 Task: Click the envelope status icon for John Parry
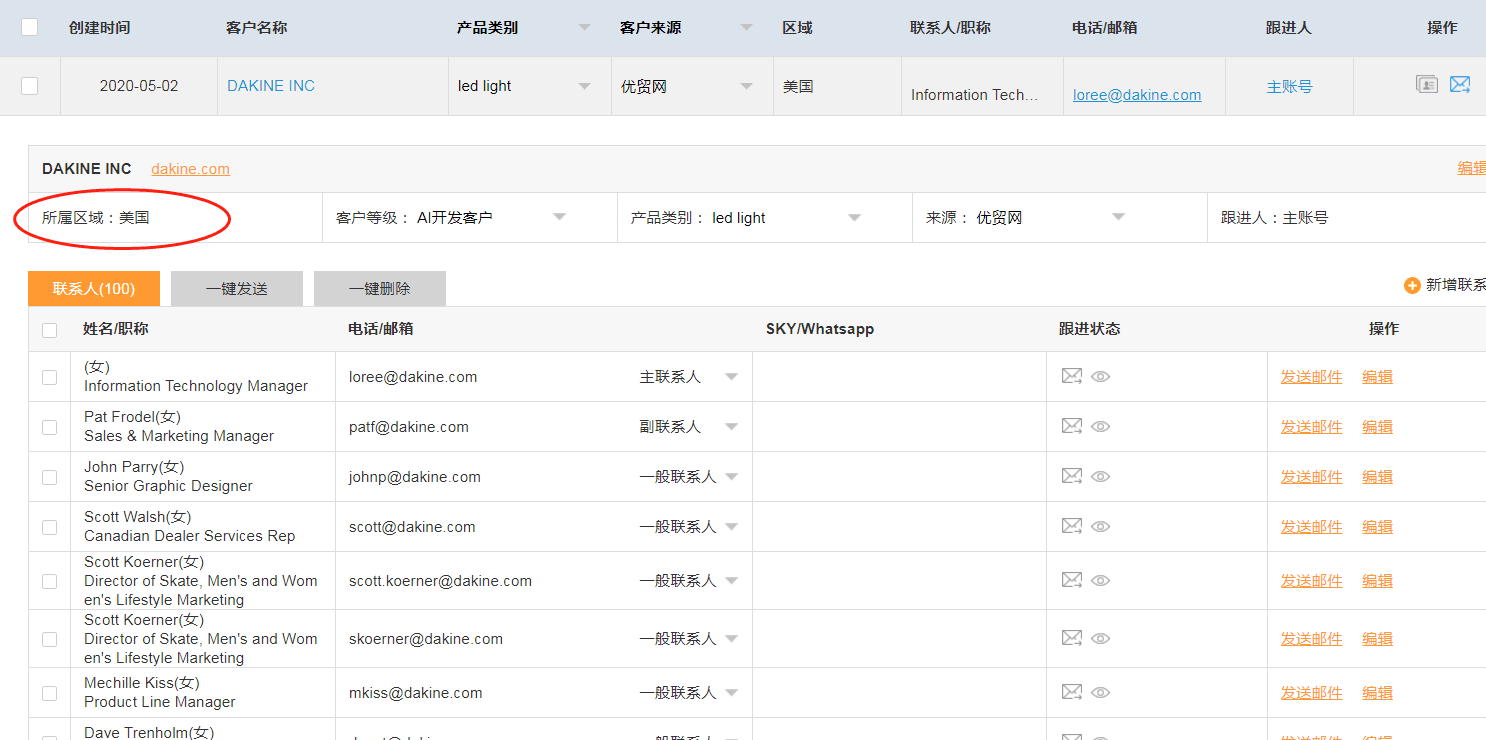1072,476
